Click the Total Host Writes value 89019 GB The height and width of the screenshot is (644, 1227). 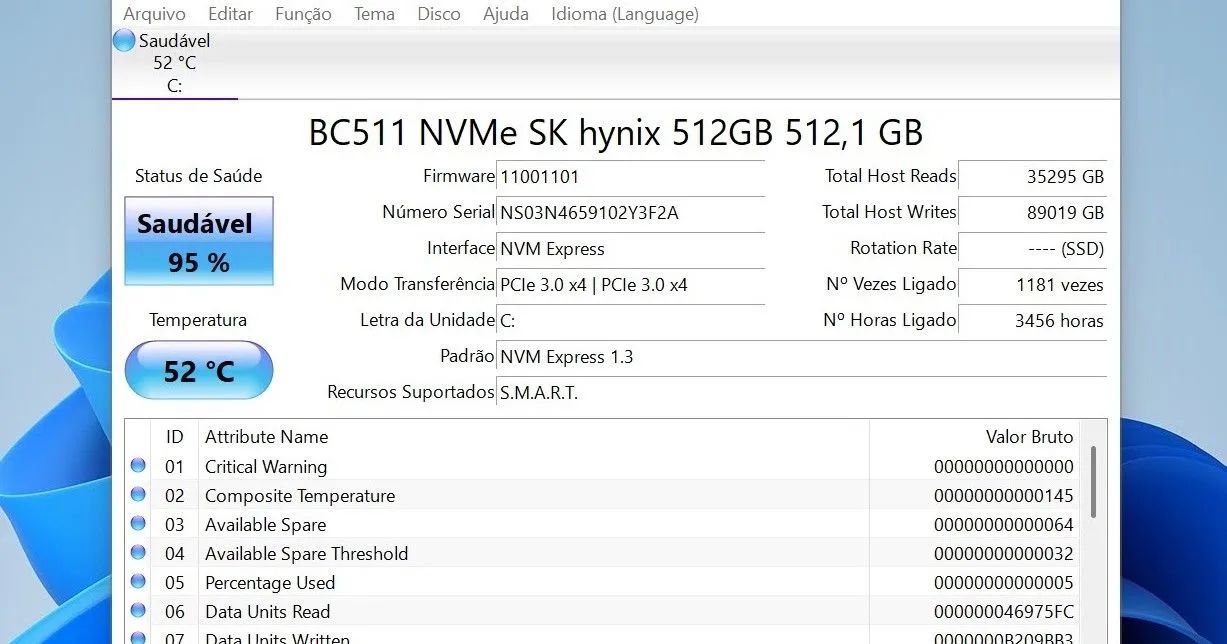point(1033,213)
